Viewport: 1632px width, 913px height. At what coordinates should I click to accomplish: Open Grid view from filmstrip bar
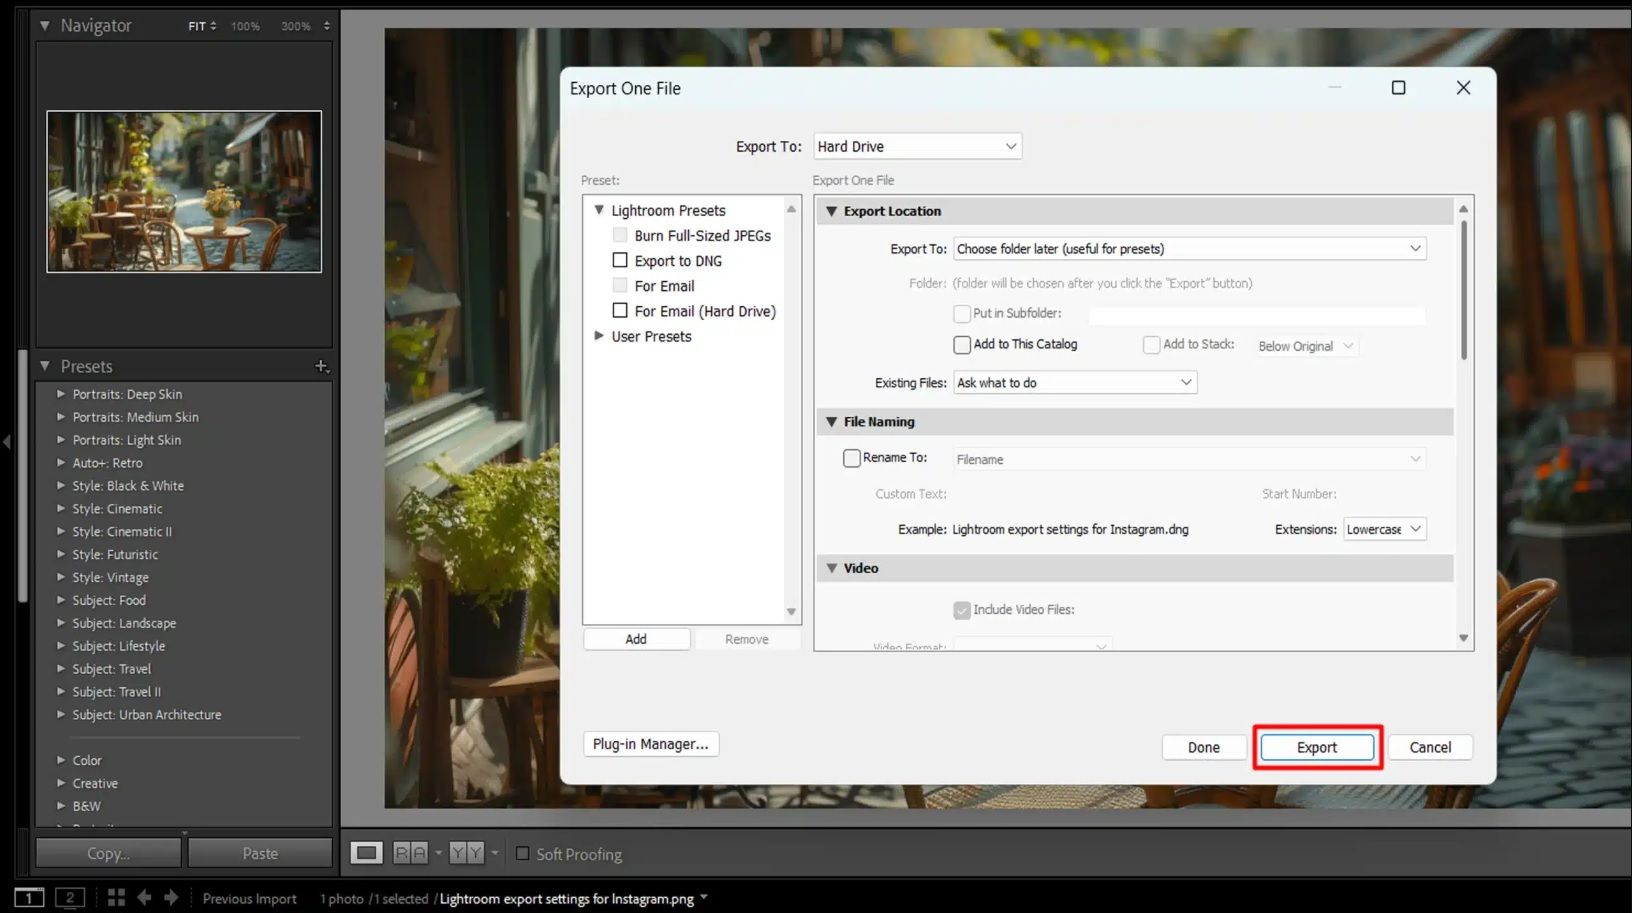(x=116, y=898)
